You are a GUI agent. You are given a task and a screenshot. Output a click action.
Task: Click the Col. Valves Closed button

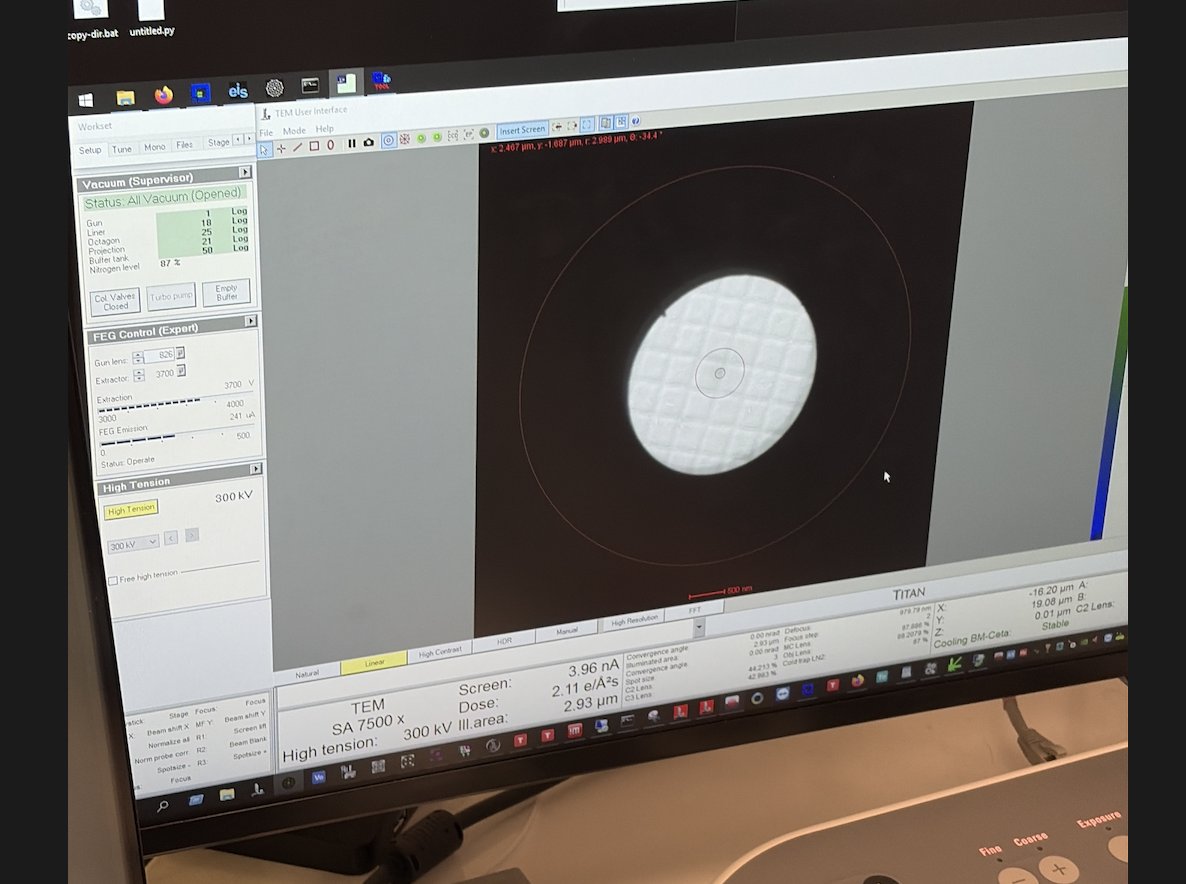pyautogui.click(x=116, y=302)
